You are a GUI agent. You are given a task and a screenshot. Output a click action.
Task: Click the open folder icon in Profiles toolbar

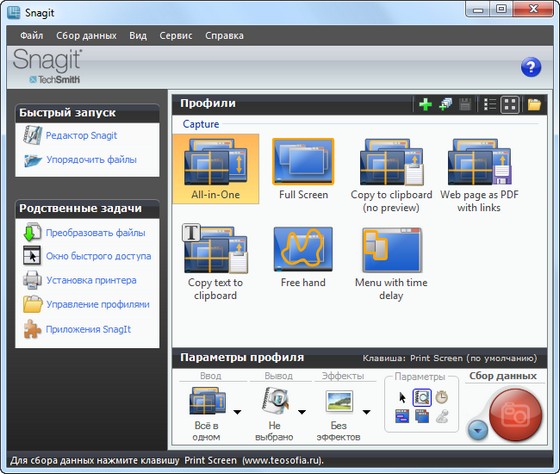click(534, 105)
